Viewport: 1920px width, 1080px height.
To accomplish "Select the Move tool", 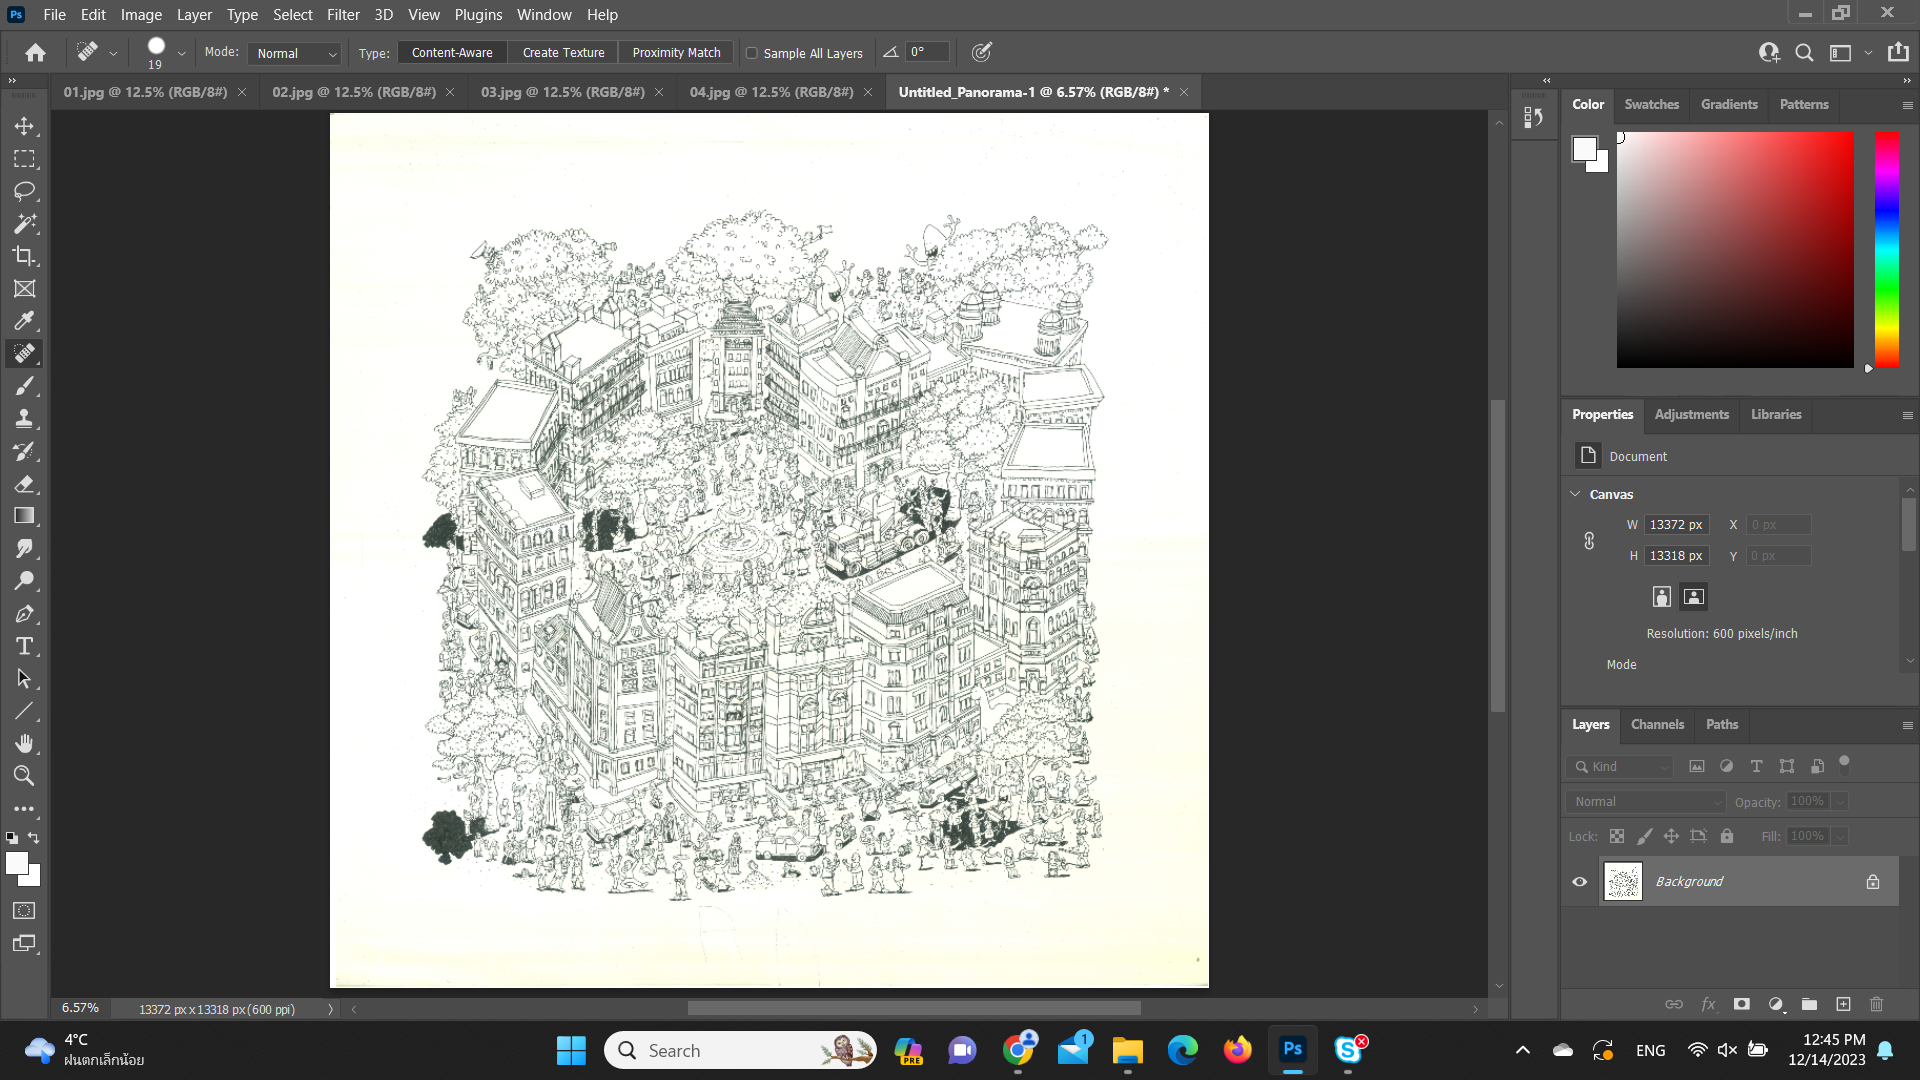I will (x=24, y=126).
